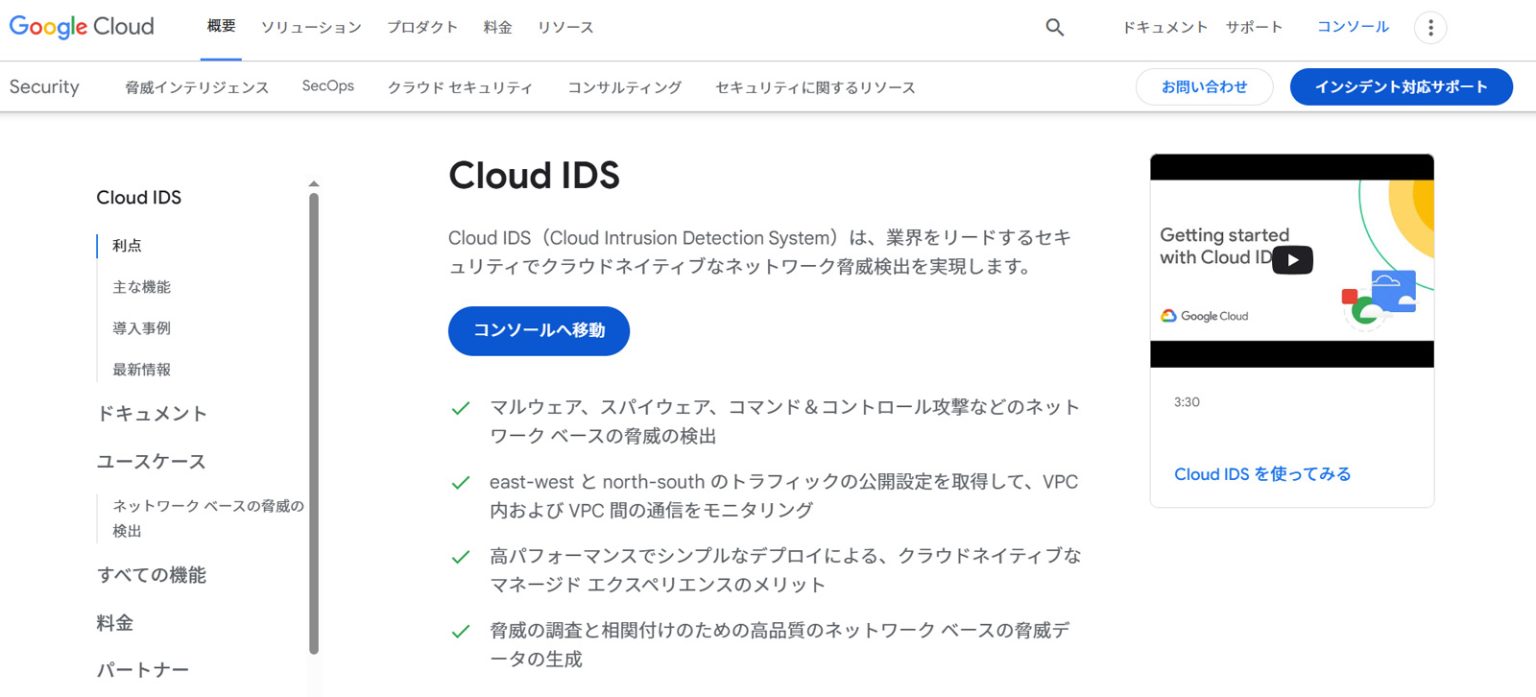Open the ソリューション menu
Viewport: 1536px width, 697px height.
point(311,28)
